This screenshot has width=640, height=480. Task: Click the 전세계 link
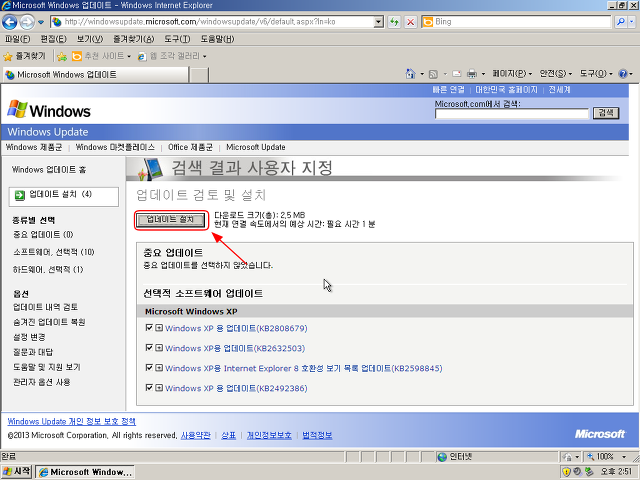(559, 90)
